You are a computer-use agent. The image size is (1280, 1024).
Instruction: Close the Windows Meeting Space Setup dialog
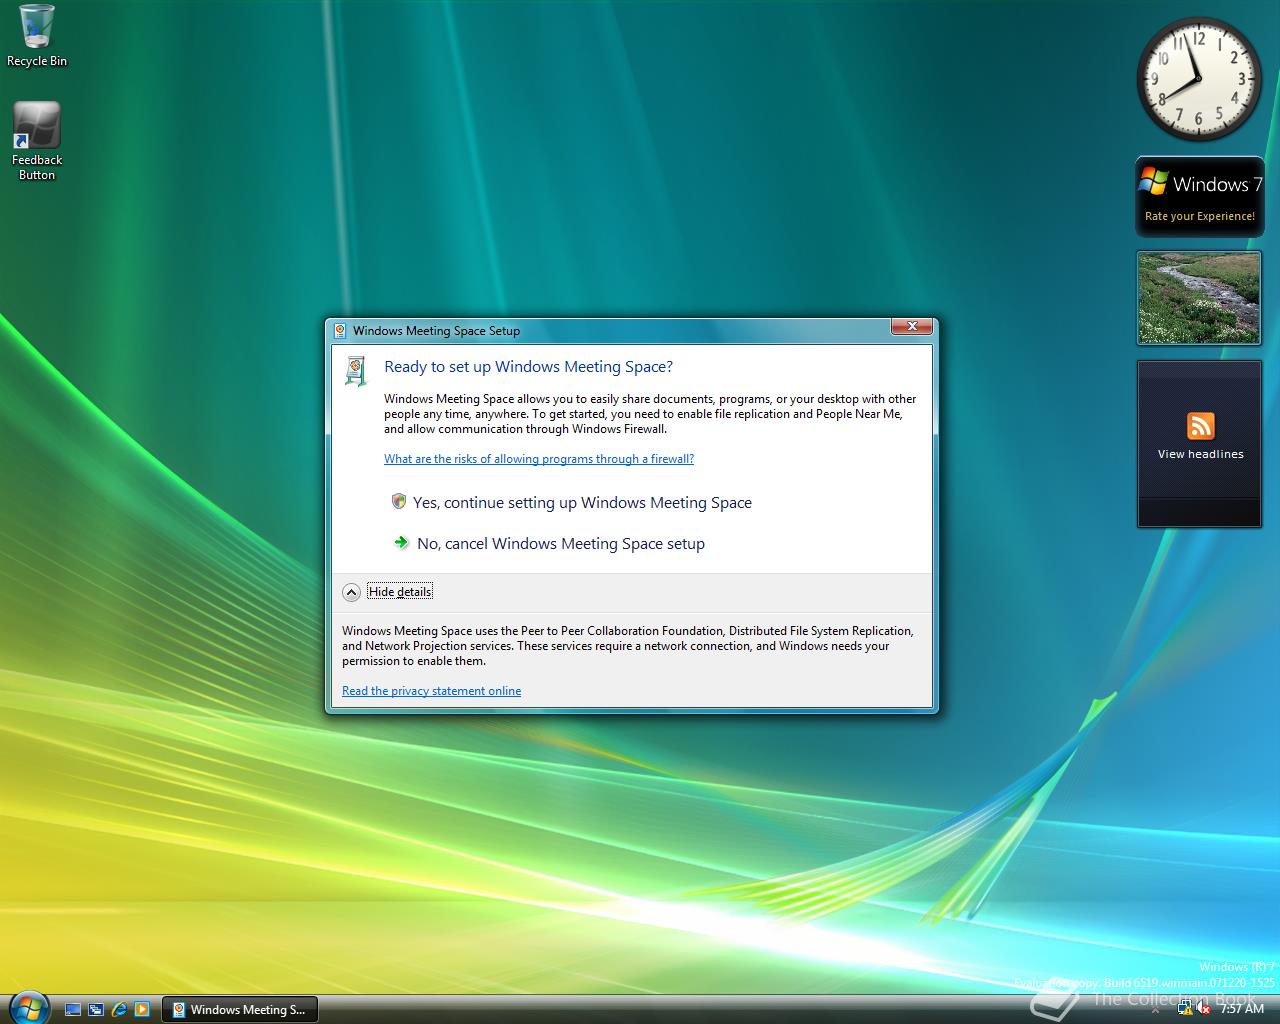point(912,327)
